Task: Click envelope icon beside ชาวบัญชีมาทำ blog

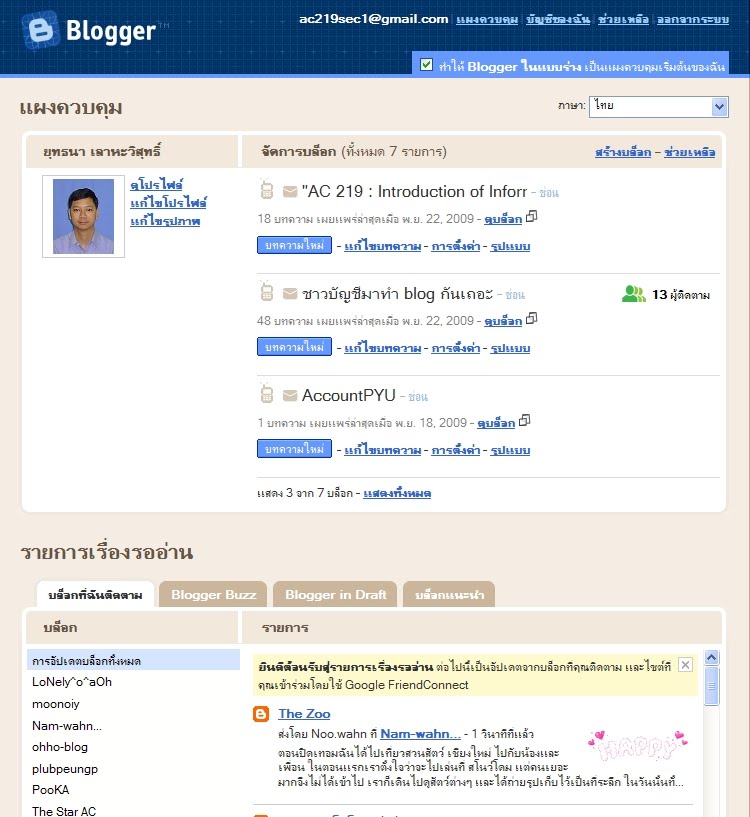Action: pos(290,294)
